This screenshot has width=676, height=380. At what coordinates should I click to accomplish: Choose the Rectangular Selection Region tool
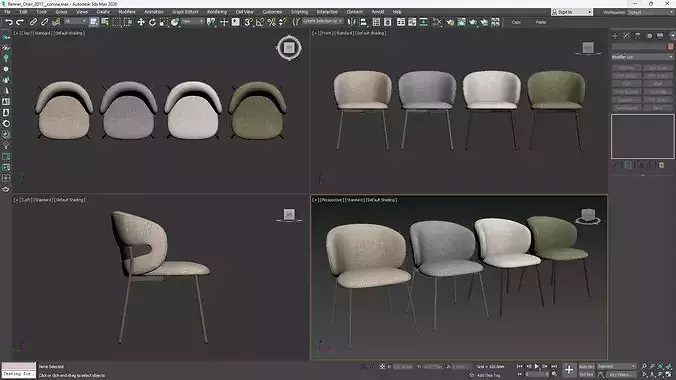click(117, 22)
